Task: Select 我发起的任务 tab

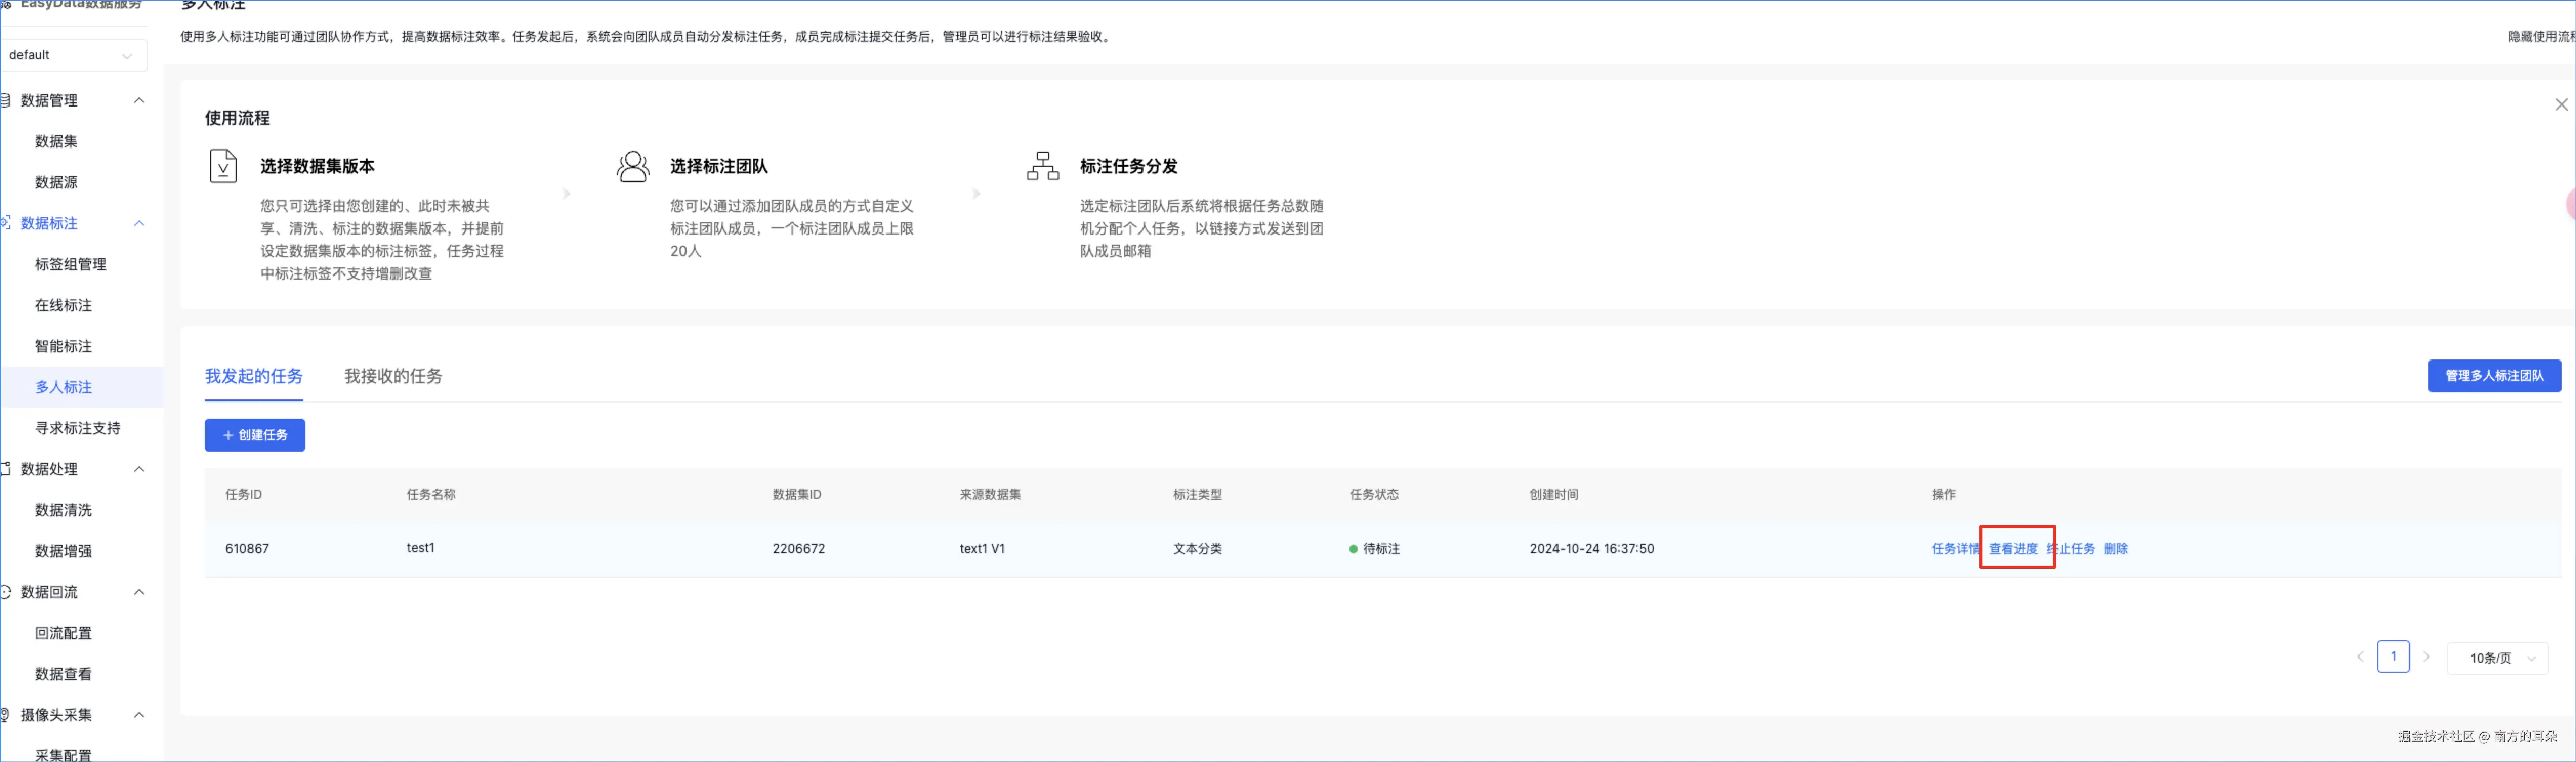Action: pos(254,376)
